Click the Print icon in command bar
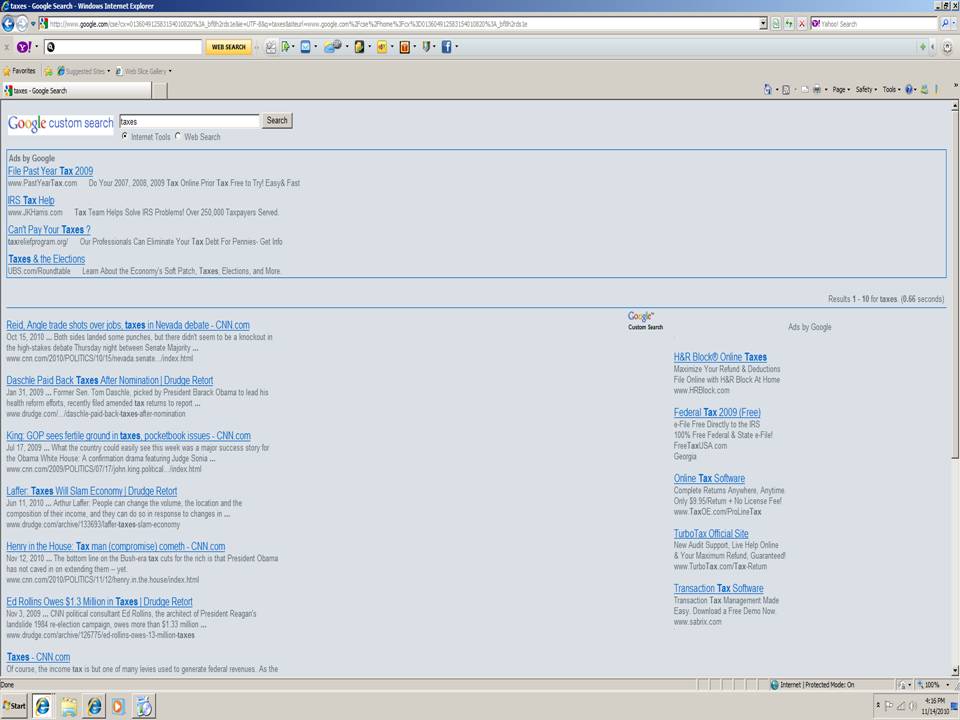Viewport: 960px width, 720px height. tap(816, 89)
